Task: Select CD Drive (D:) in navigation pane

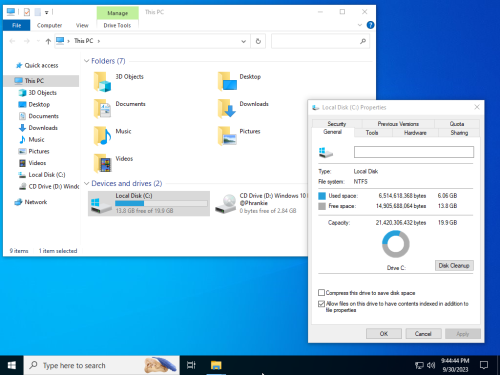Action: (x=49, y=186)
